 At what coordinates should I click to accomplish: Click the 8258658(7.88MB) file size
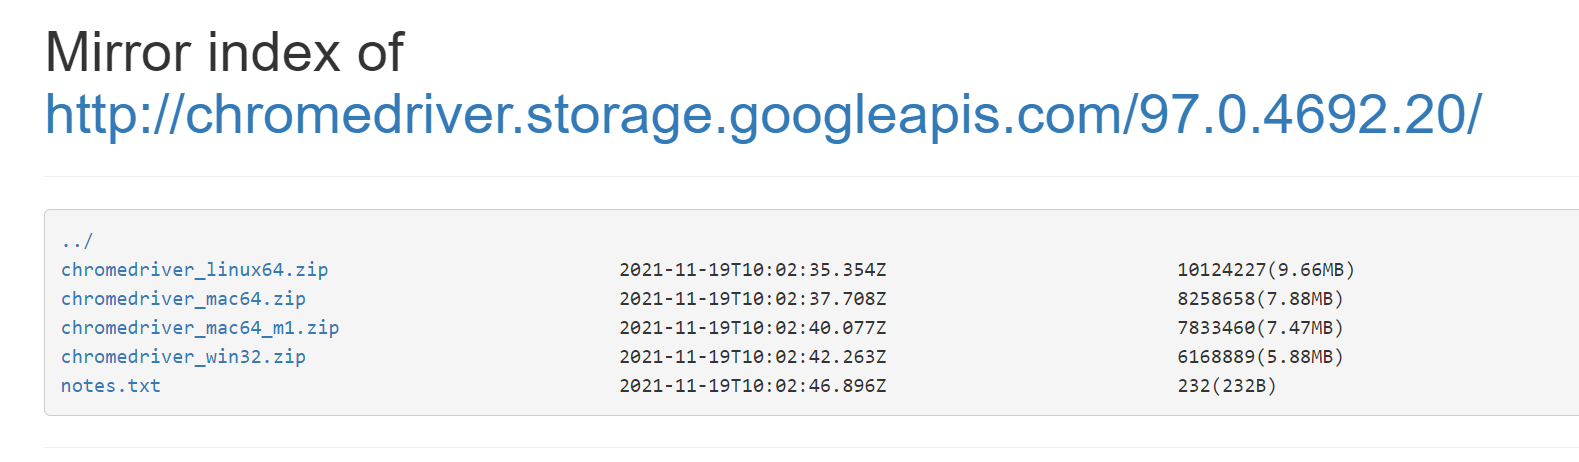(1260, 299)
